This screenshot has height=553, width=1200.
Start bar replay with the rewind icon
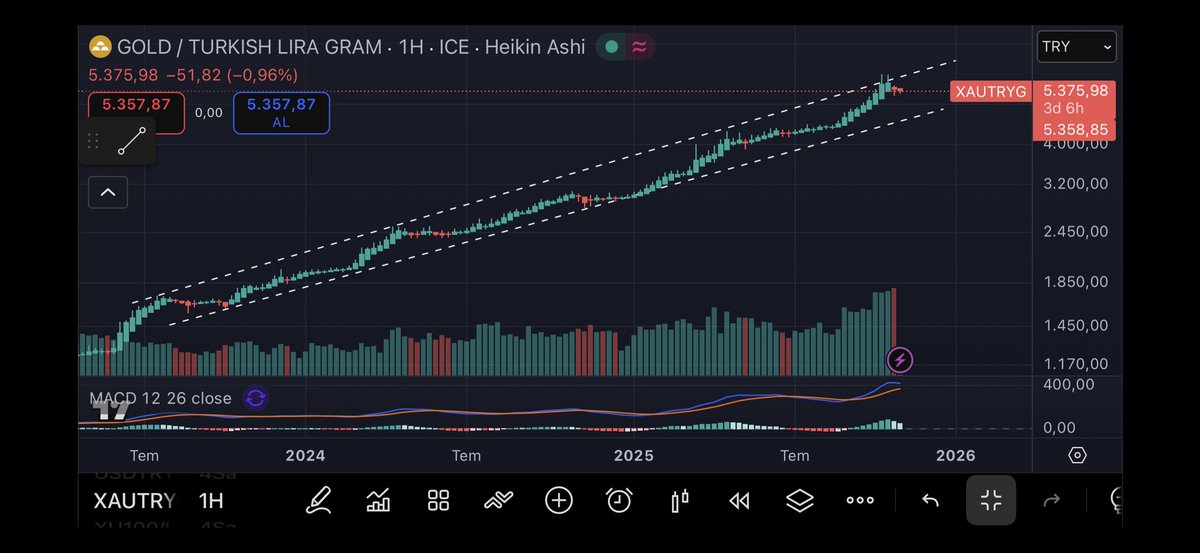pos(739,500)
